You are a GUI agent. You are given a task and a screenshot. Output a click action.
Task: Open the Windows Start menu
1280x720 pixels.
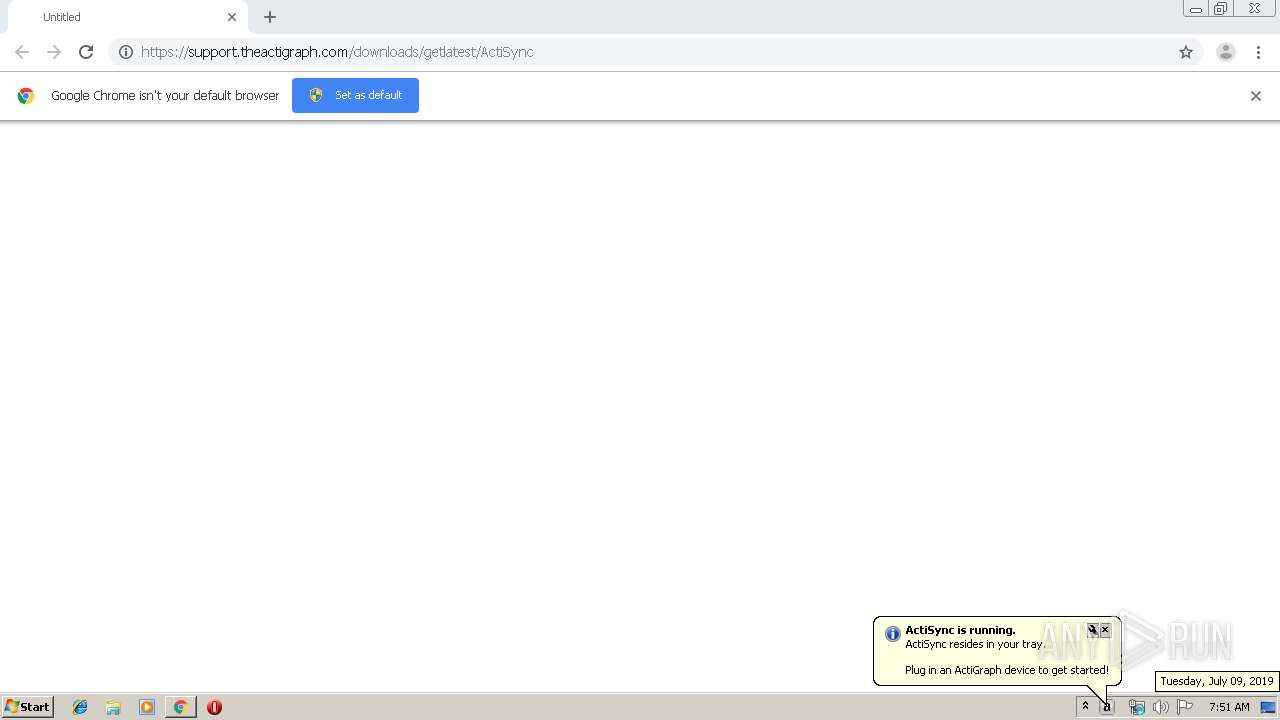pos(28,707)
